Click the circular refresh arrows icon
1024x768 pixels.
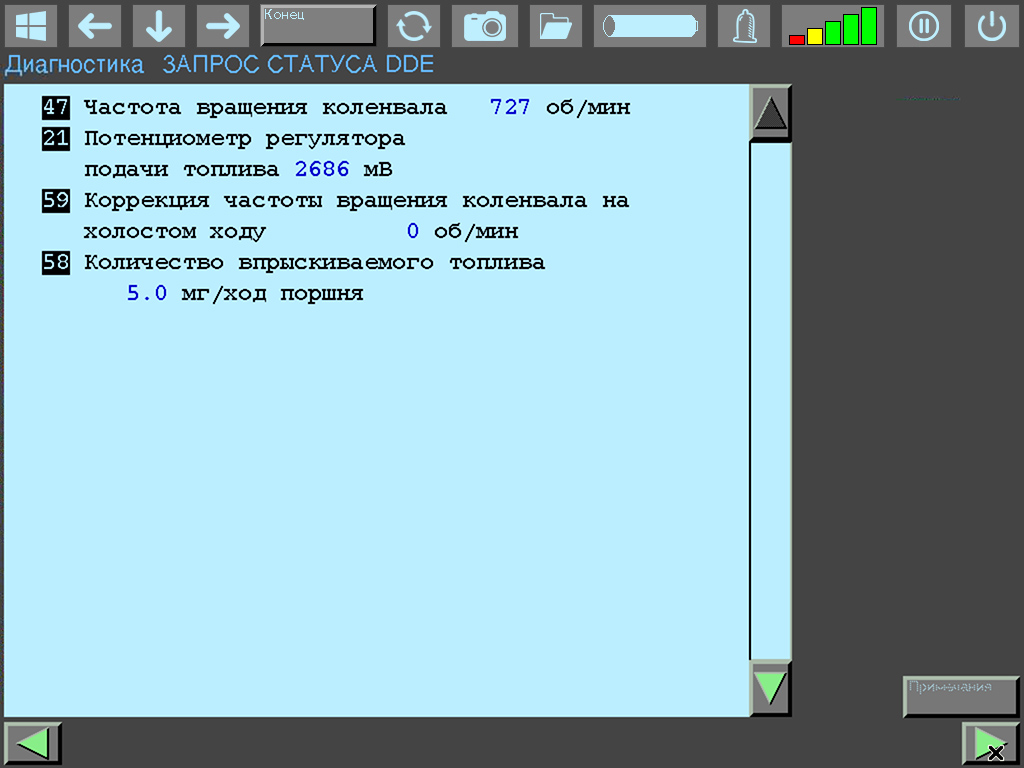(413, 26)
